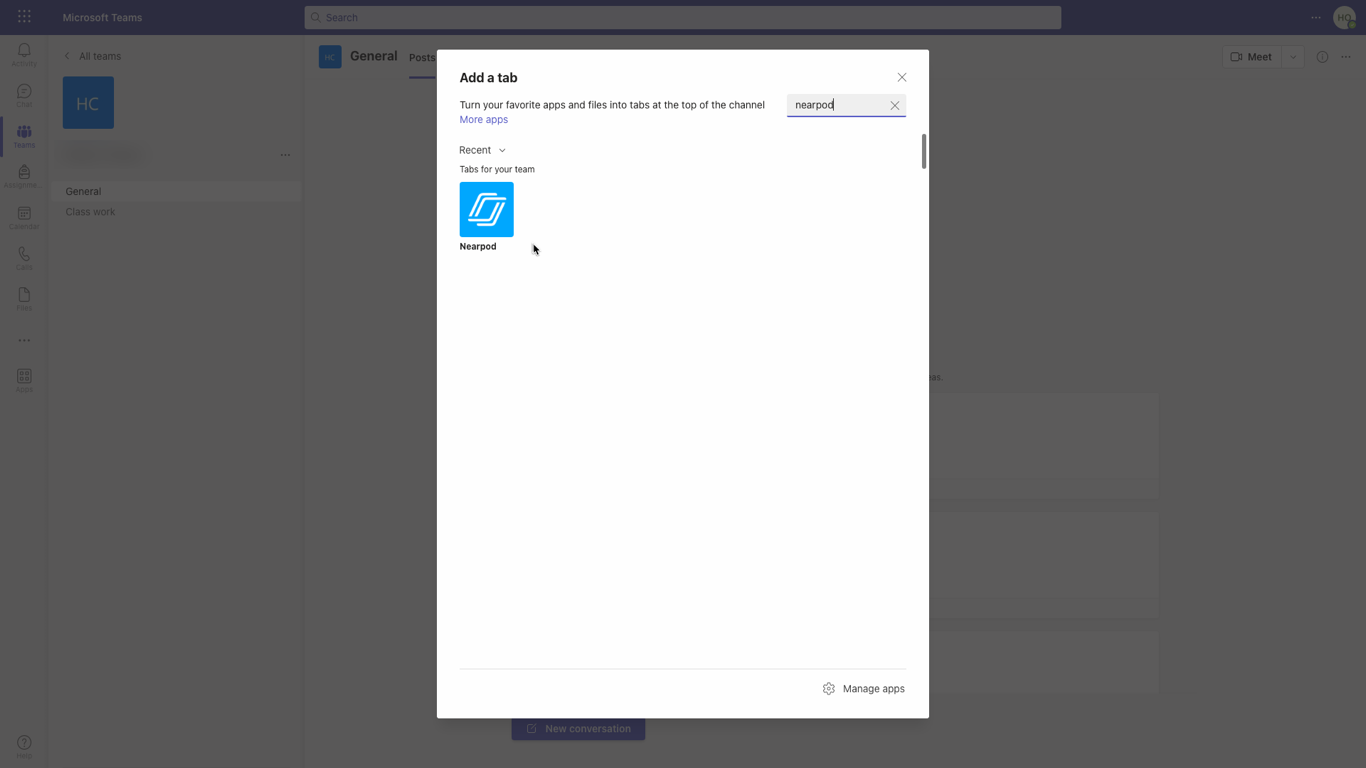Viewport: 1366px width, 768px height.
Task: Open the Activity bell in sidebar
Action: point(24,54)
